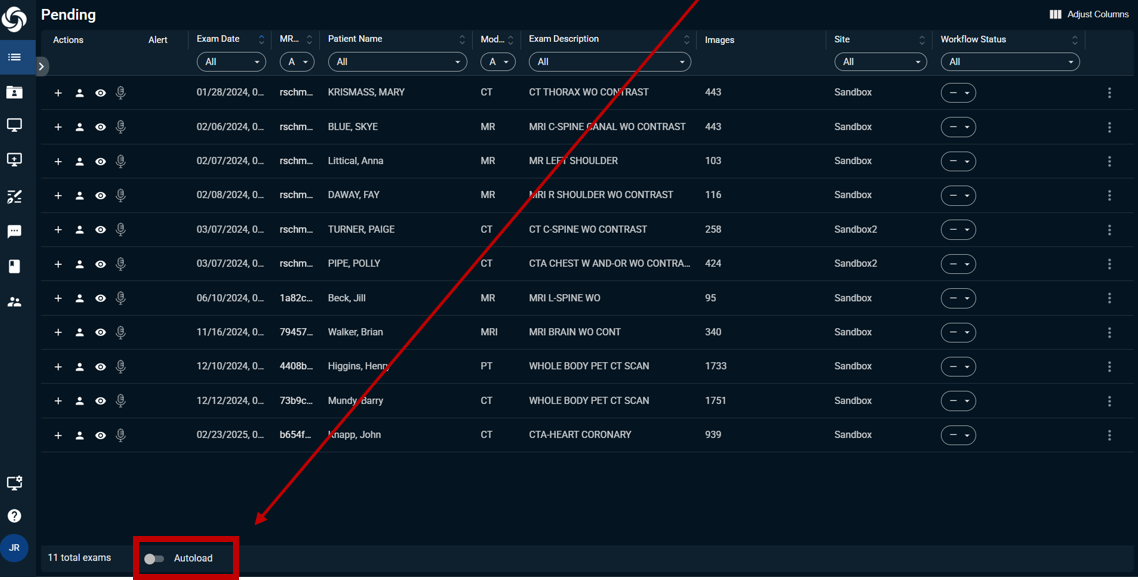Click assign person icon for Littical, Anna
Viewport: 1138px width, 580px height.
pos(79,161)
